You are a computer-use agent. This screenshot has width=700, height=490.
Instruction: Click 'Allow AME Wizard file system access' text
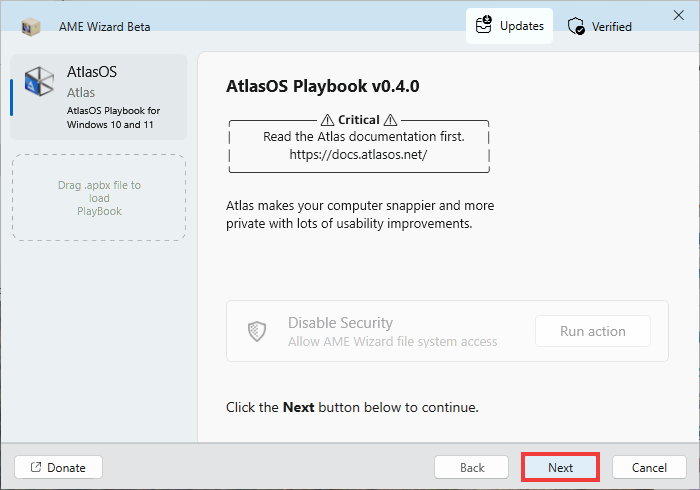tap(392, 341)
